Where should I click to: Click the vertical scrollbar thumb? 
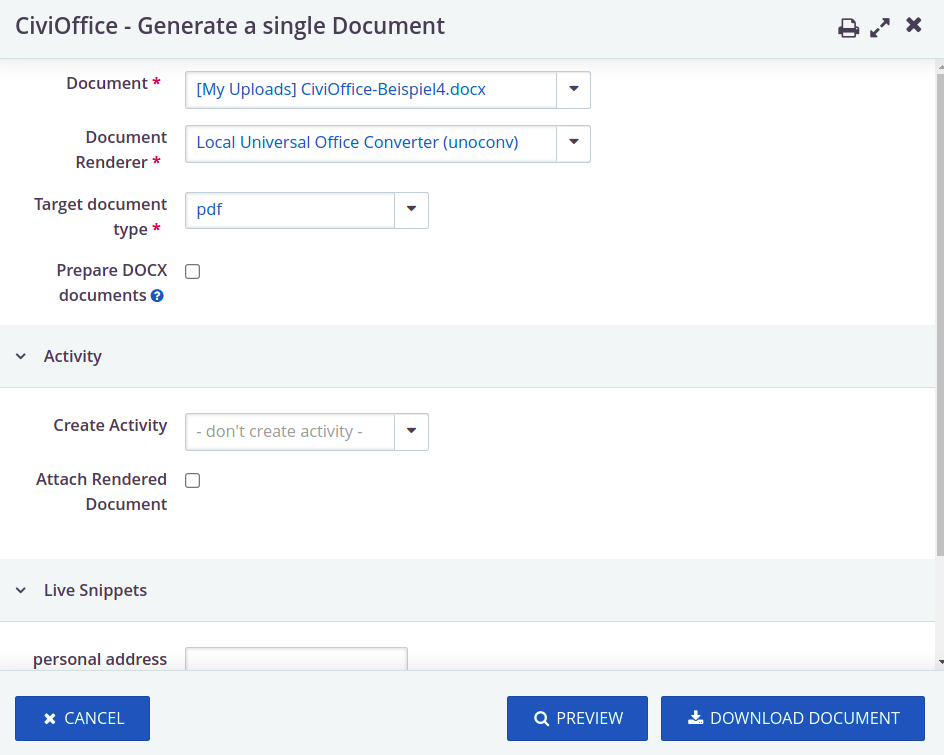[x=940, y=313]
